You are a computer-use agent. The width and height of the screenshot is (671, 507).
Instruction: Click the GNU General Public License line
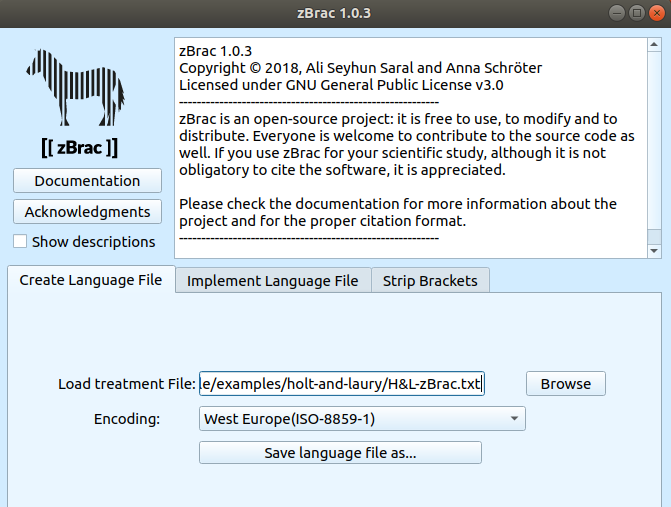[x=341, y=85]
